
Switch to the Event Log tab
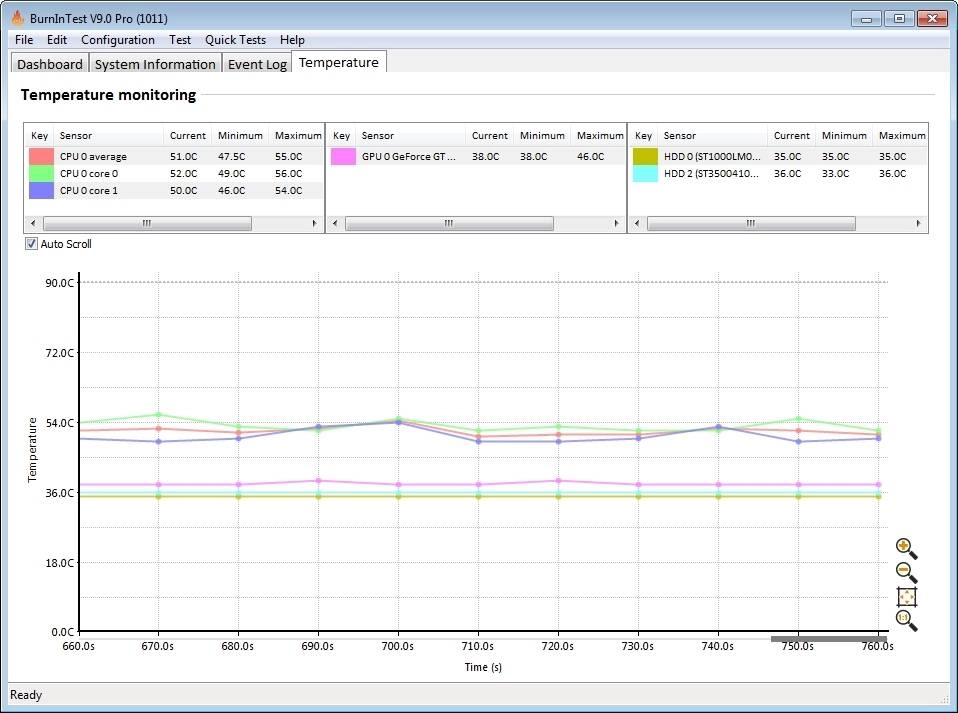point(257,64)
